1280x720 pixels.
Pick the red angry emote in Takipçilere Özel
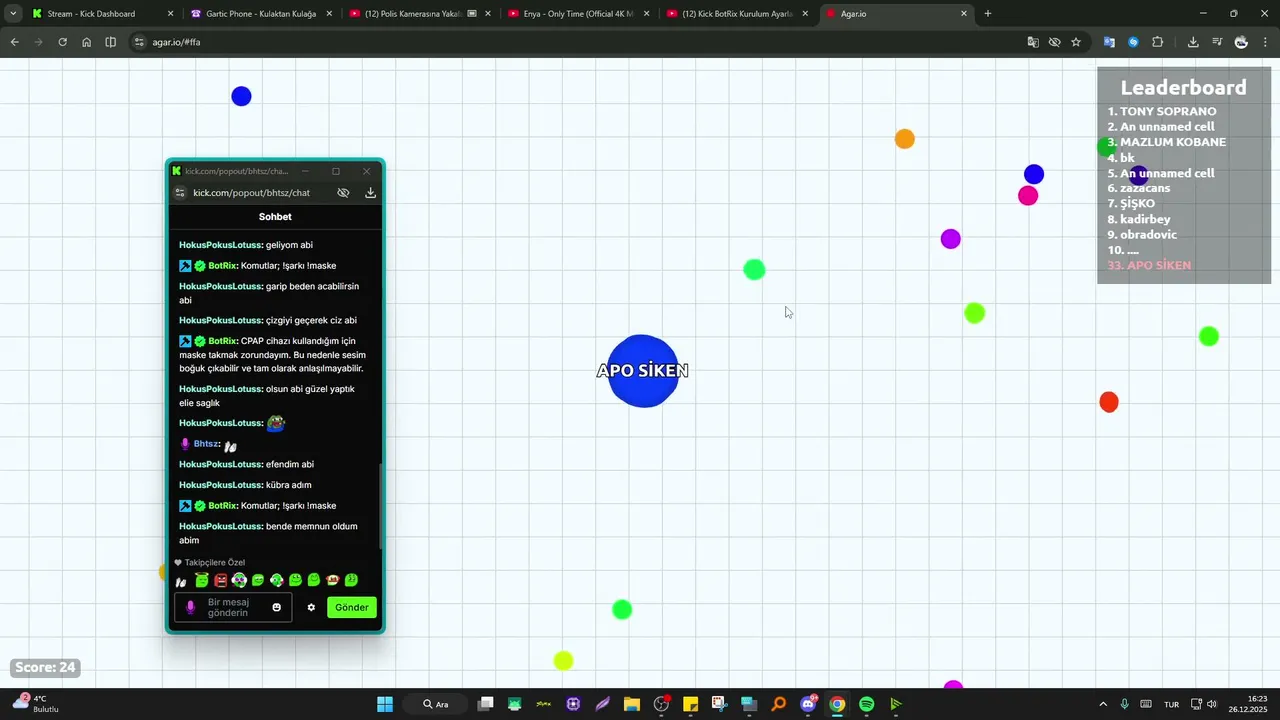coord(220,580)
